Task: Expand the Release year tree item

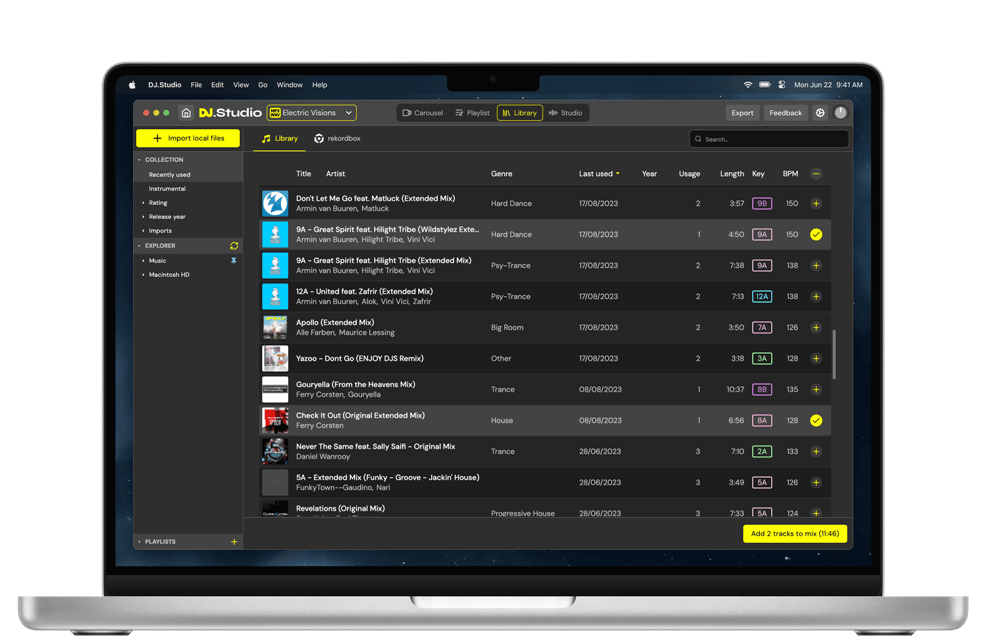Action: 167,217
